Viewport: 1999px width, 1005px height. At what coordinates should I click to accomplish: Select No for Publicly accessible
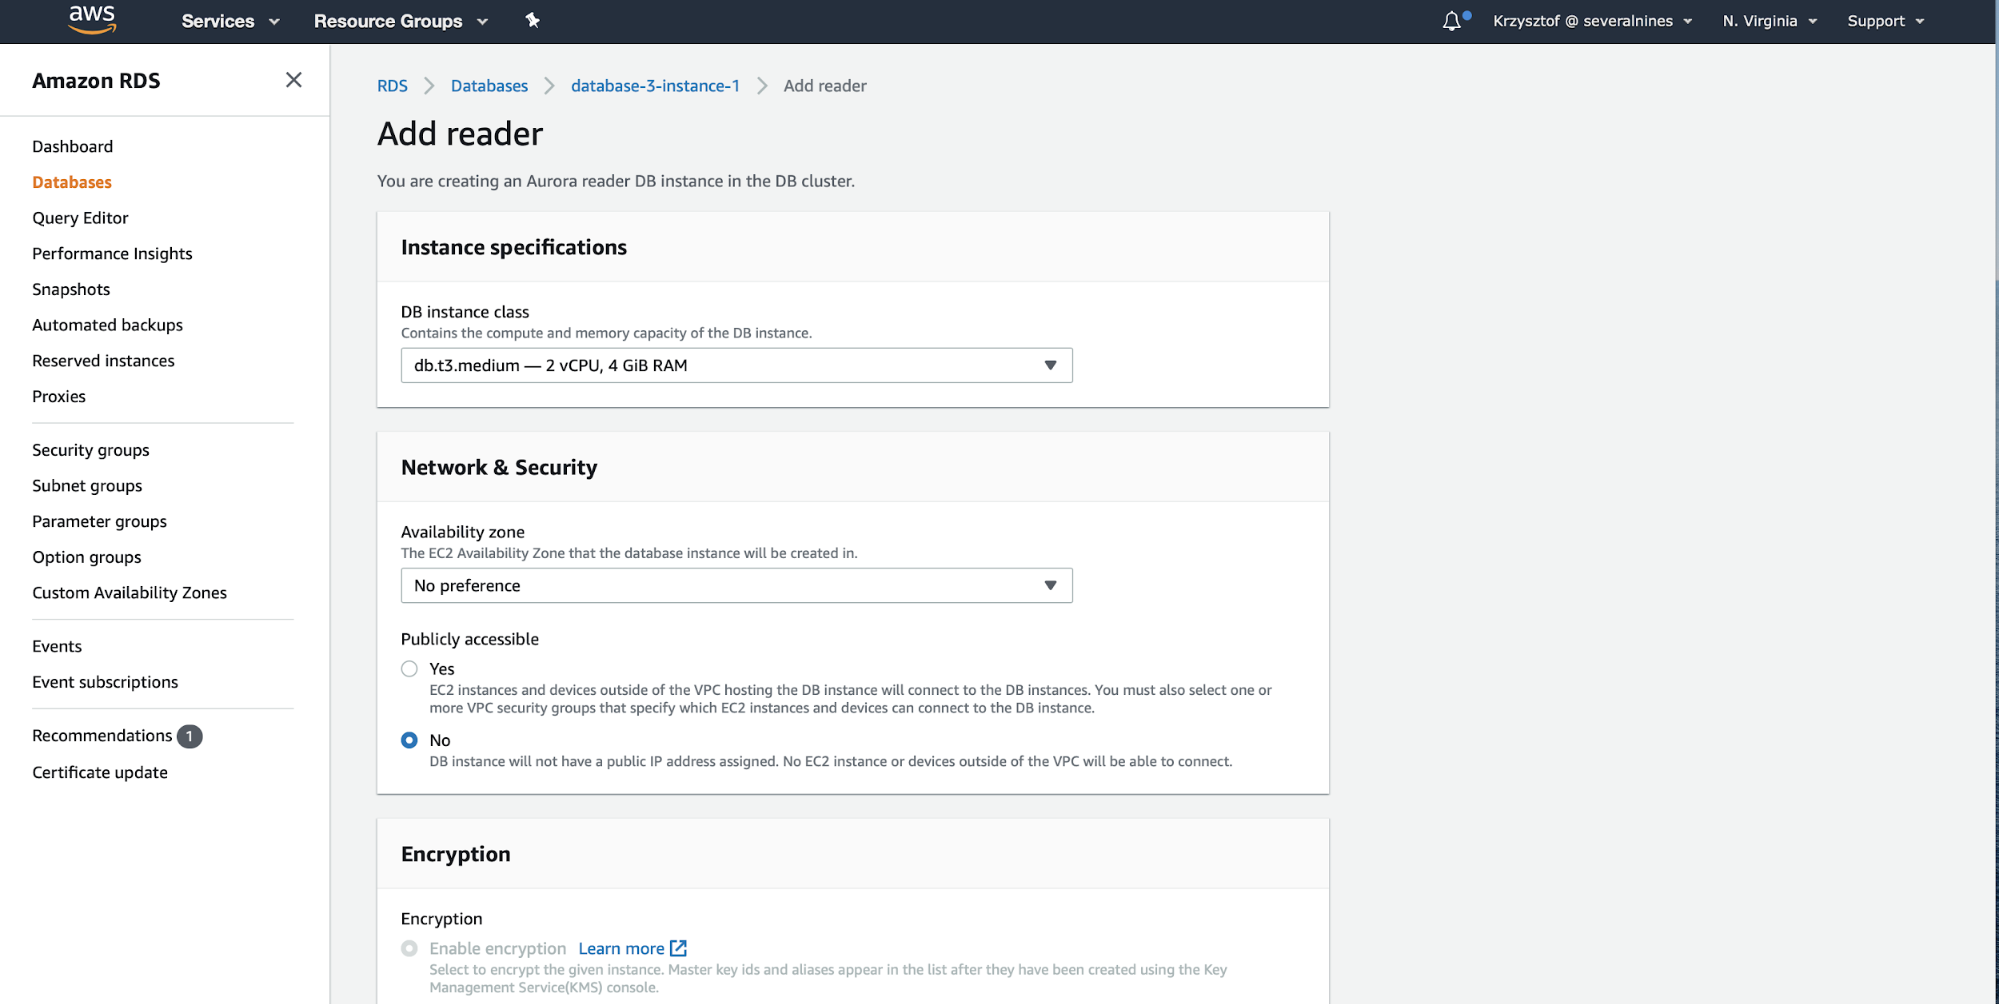409,740
